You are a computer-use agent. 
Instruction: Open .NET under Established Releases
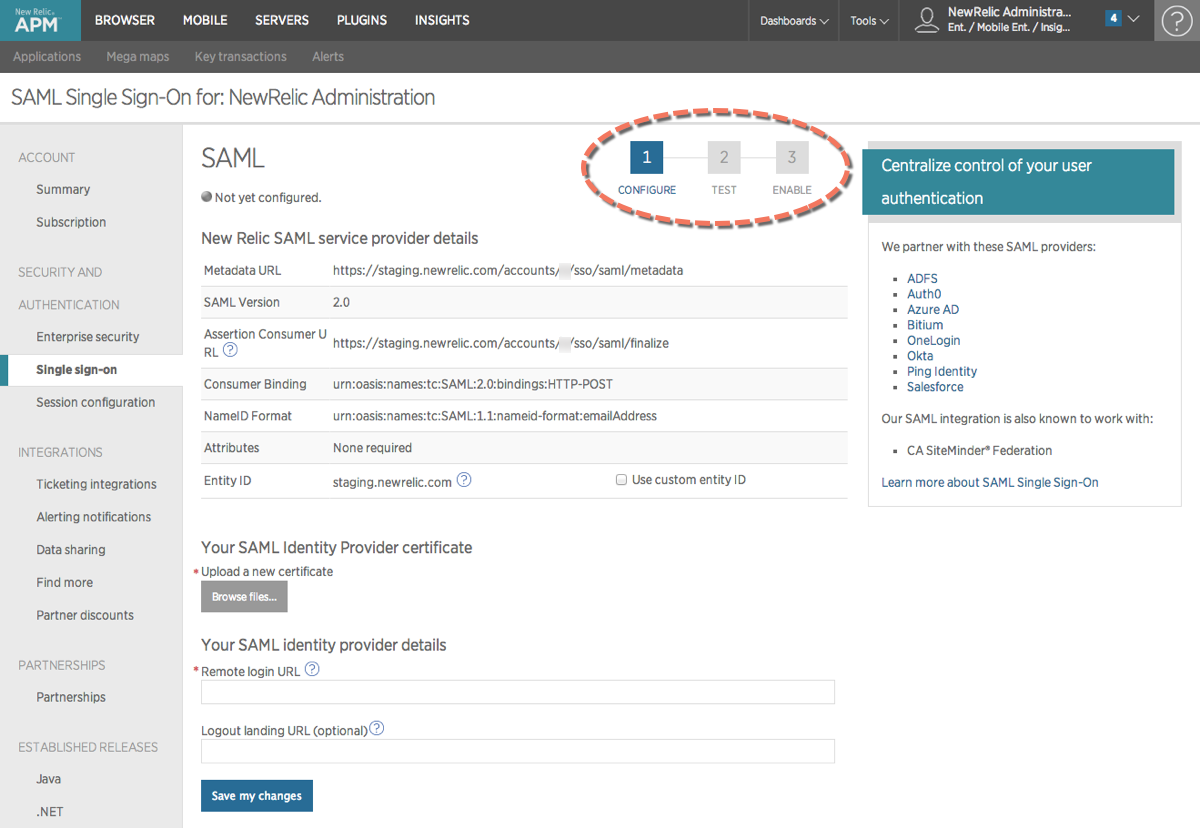50,812
